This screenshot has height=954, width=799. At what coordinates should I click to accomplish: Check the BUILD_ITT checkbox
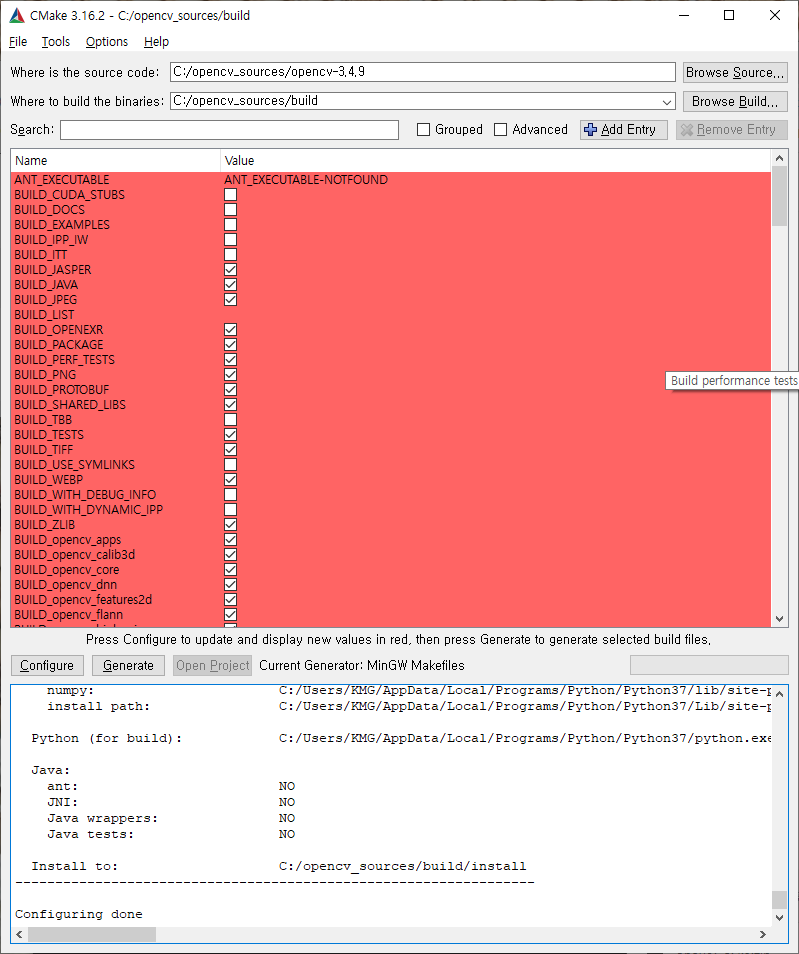(x=231, y=254)
